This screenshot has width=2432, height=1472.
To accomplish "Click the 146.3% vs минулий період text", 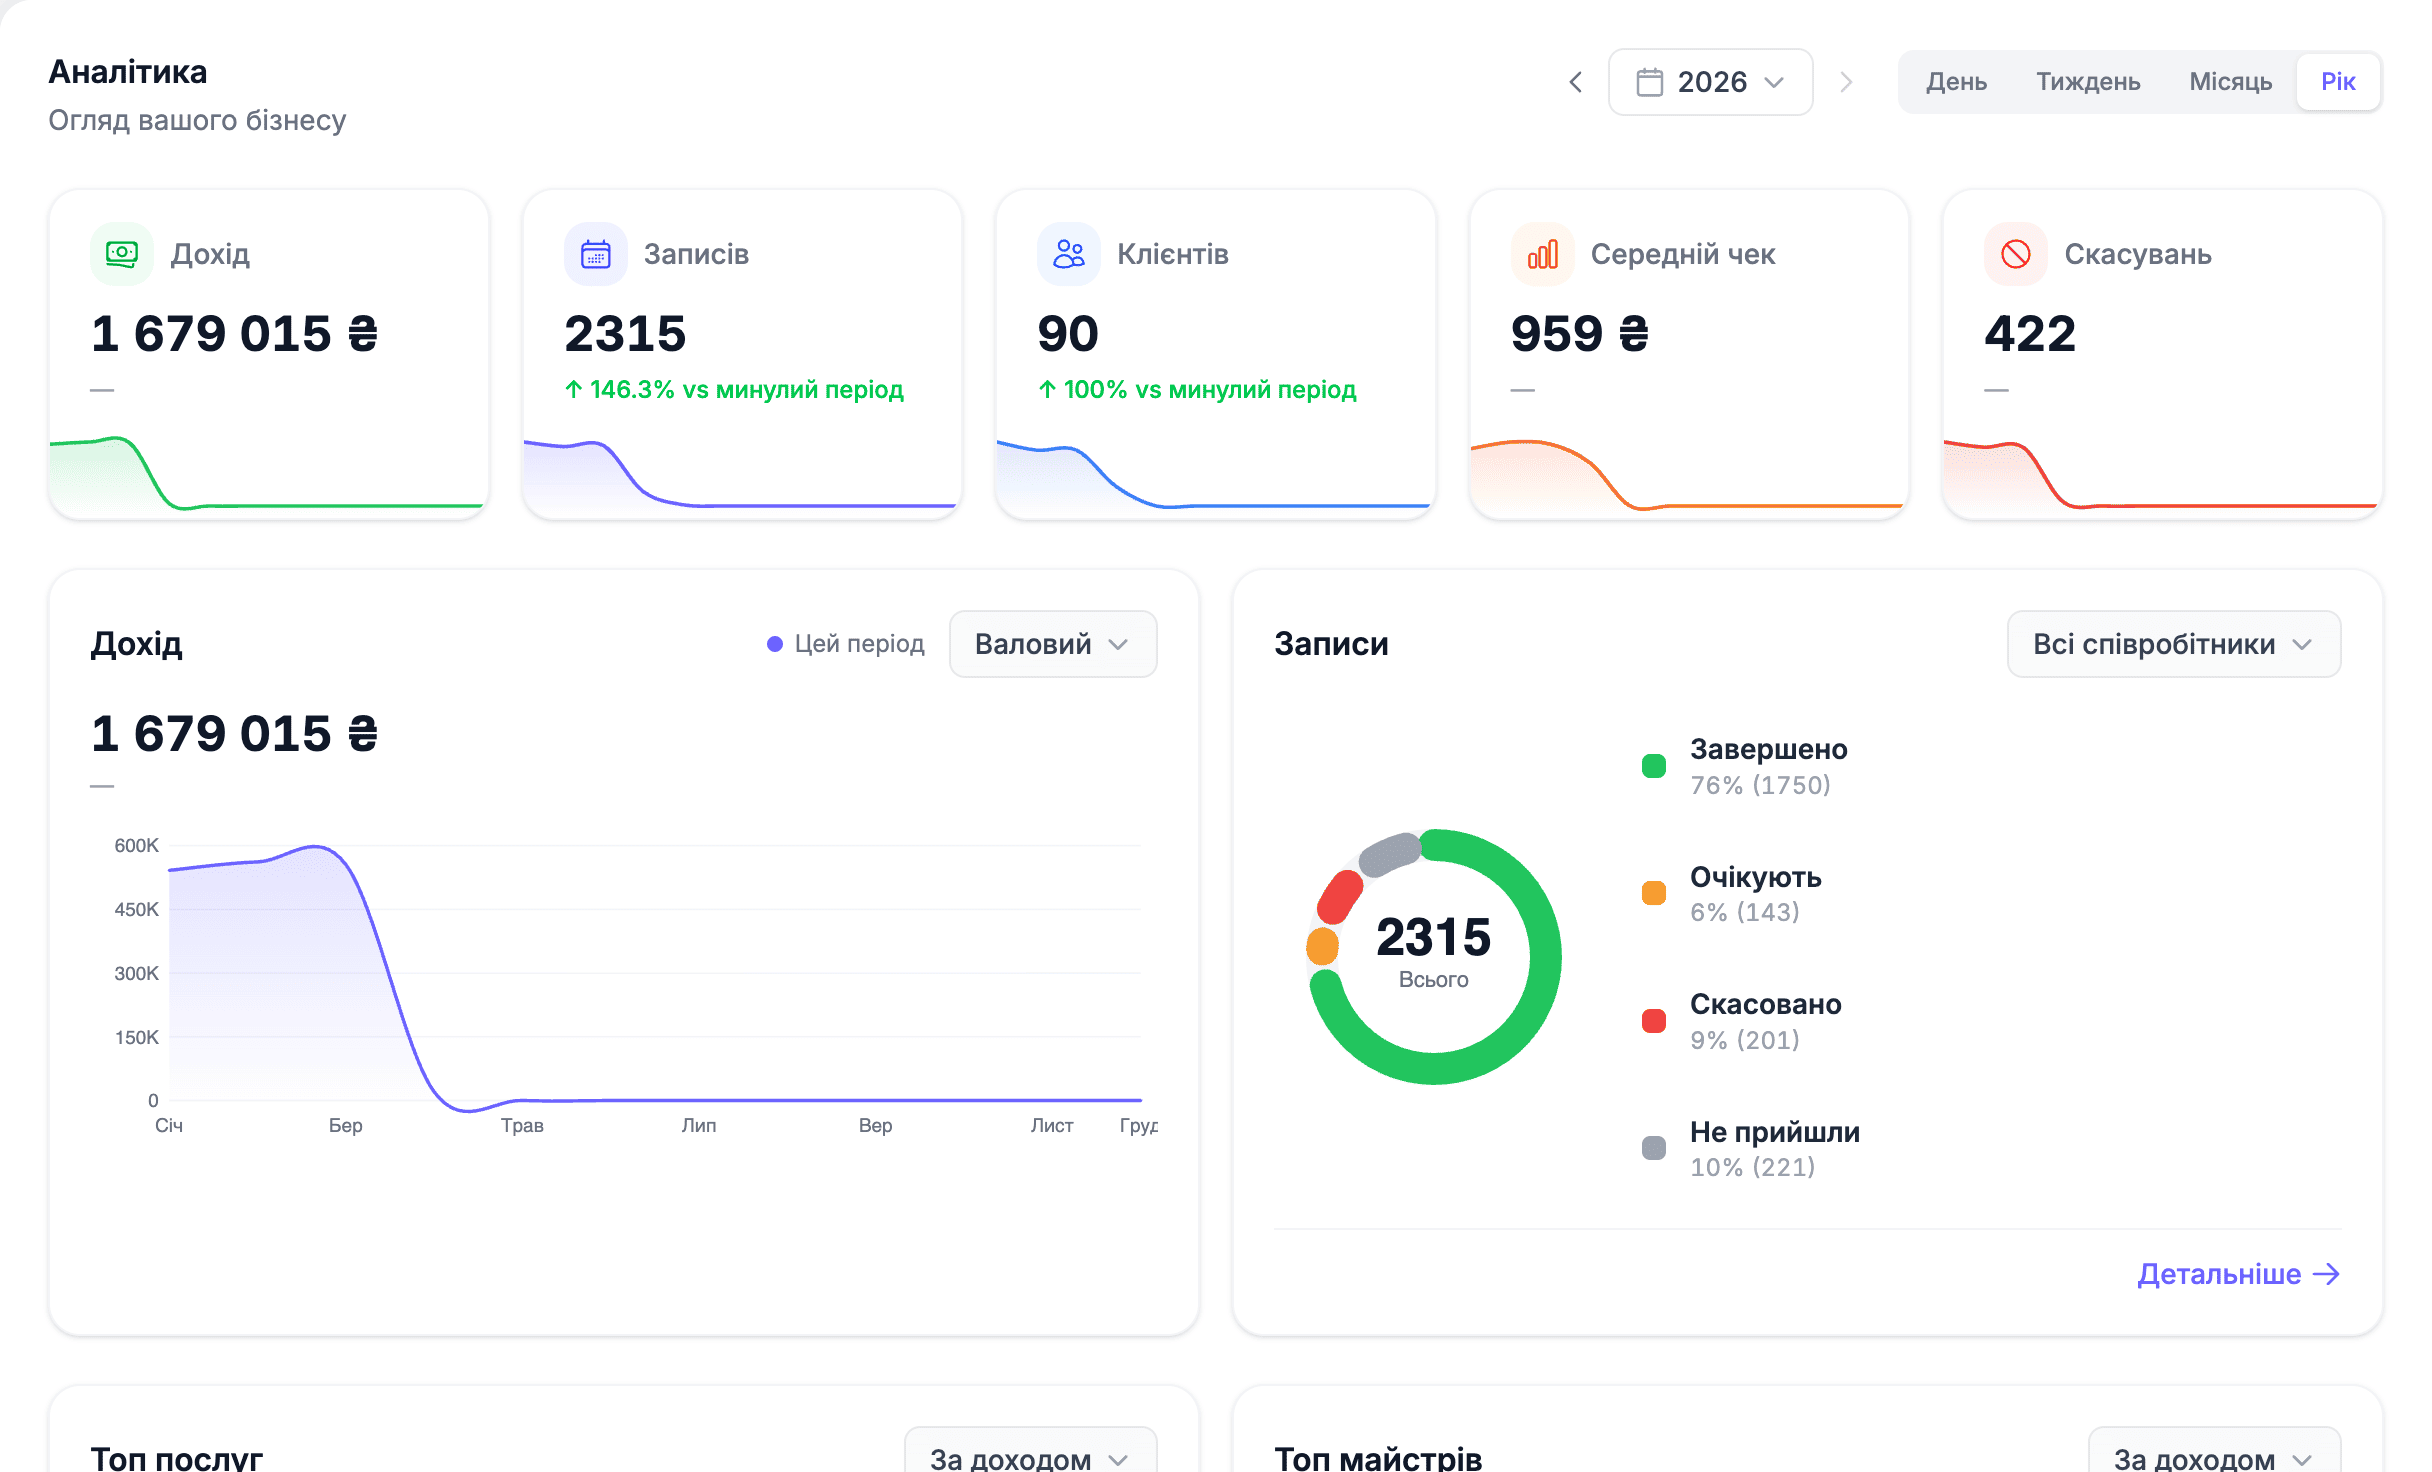I will [x=734, y=389].
